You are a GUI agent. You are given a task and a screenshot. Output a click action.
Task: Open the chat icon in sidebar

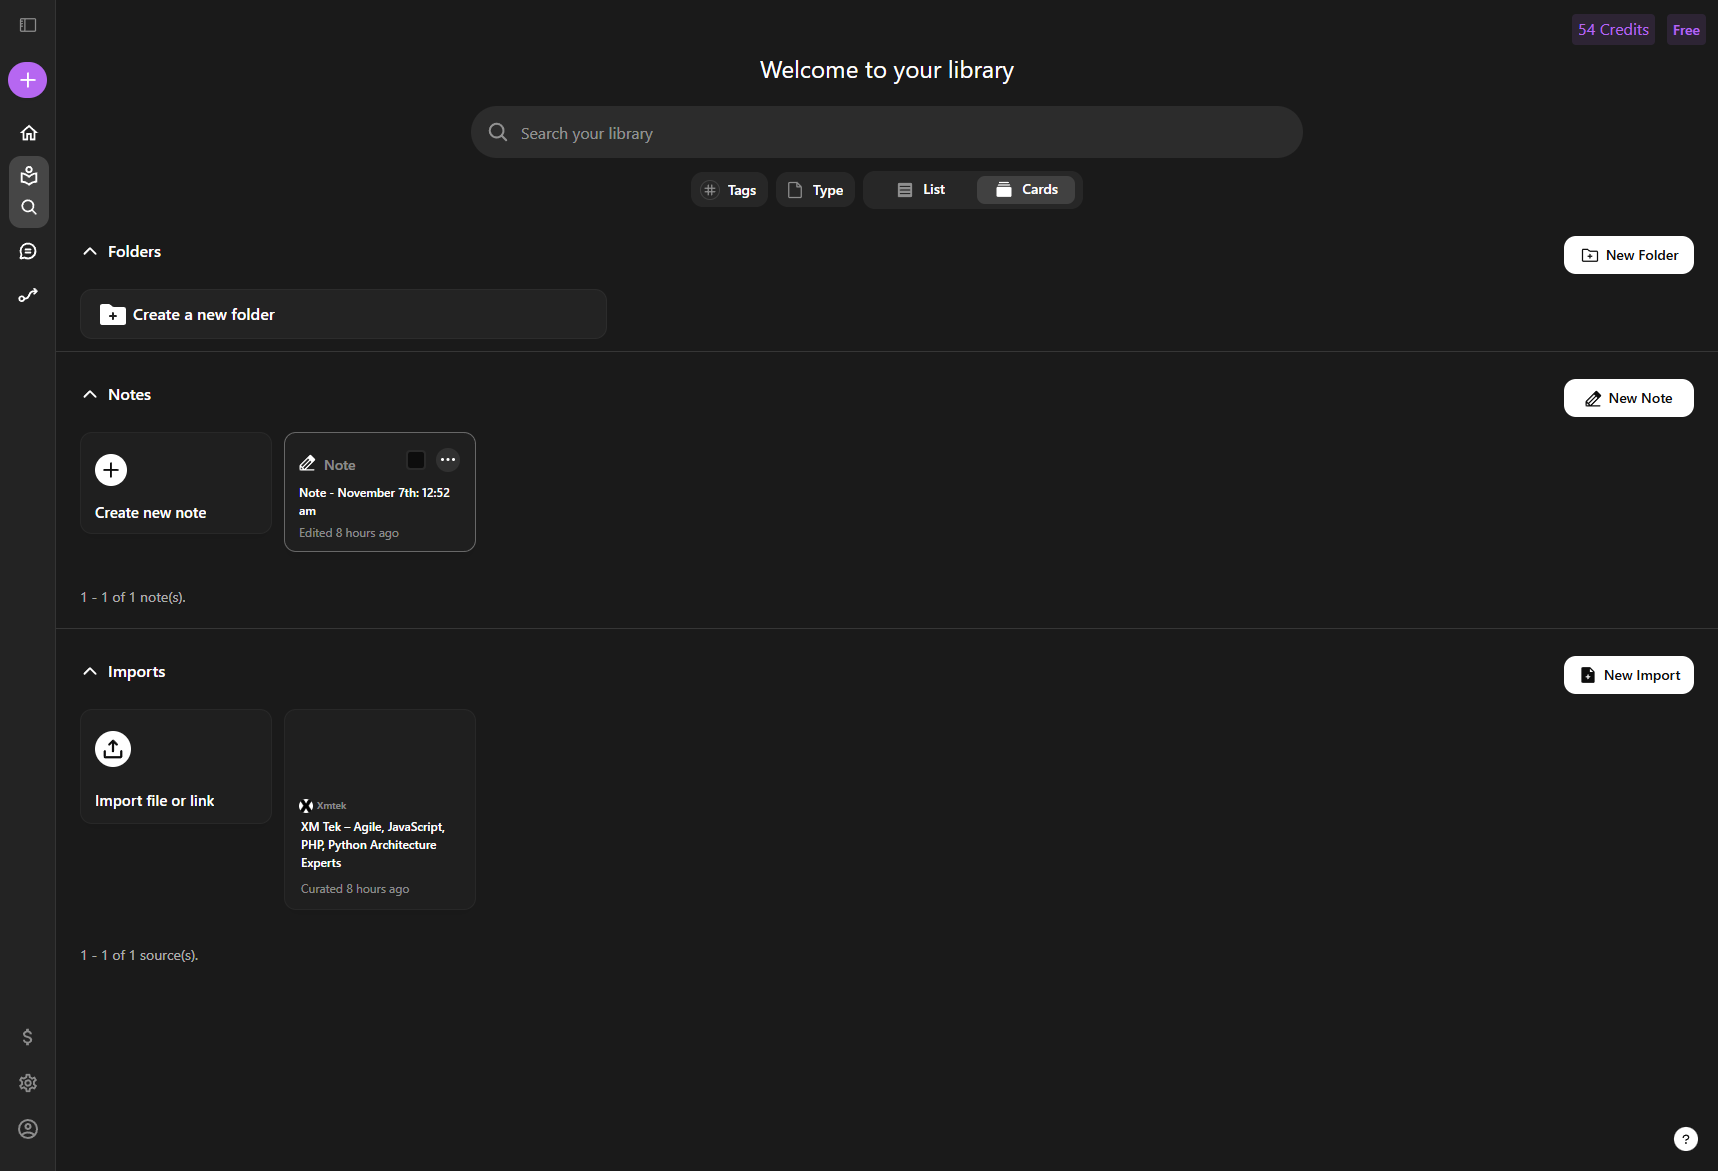pos(28,251)
